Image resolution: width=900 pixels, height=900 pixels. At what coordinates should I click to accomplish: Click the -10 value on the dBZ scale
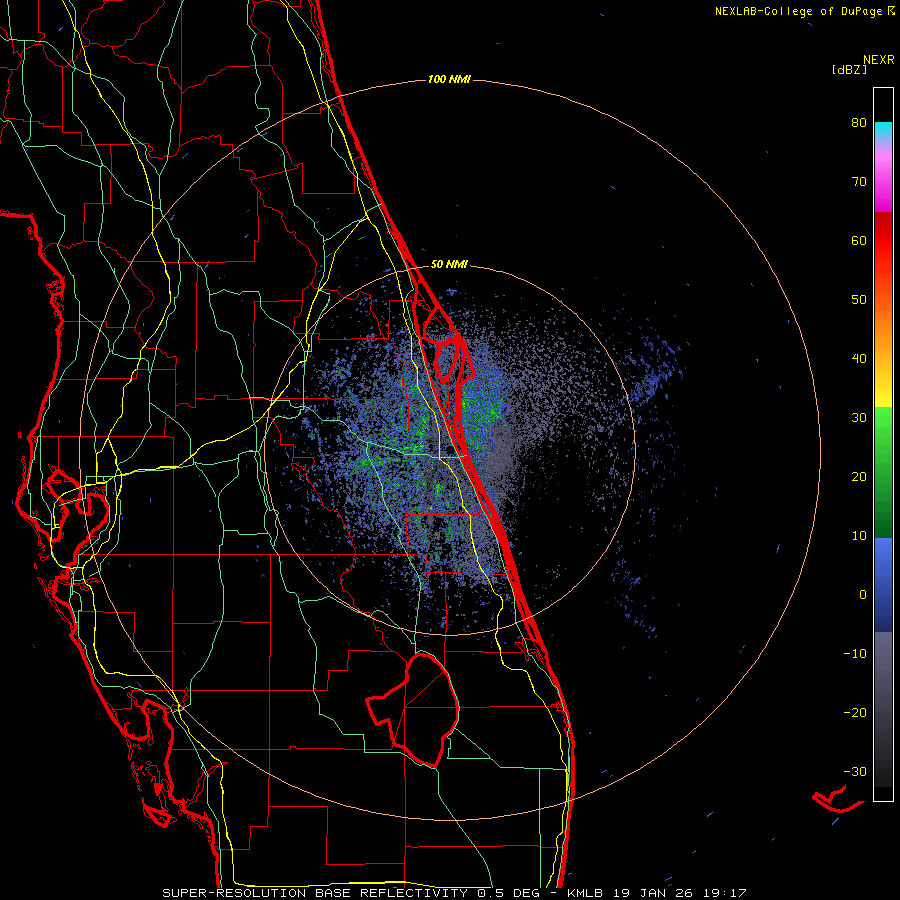click(855, 654)
